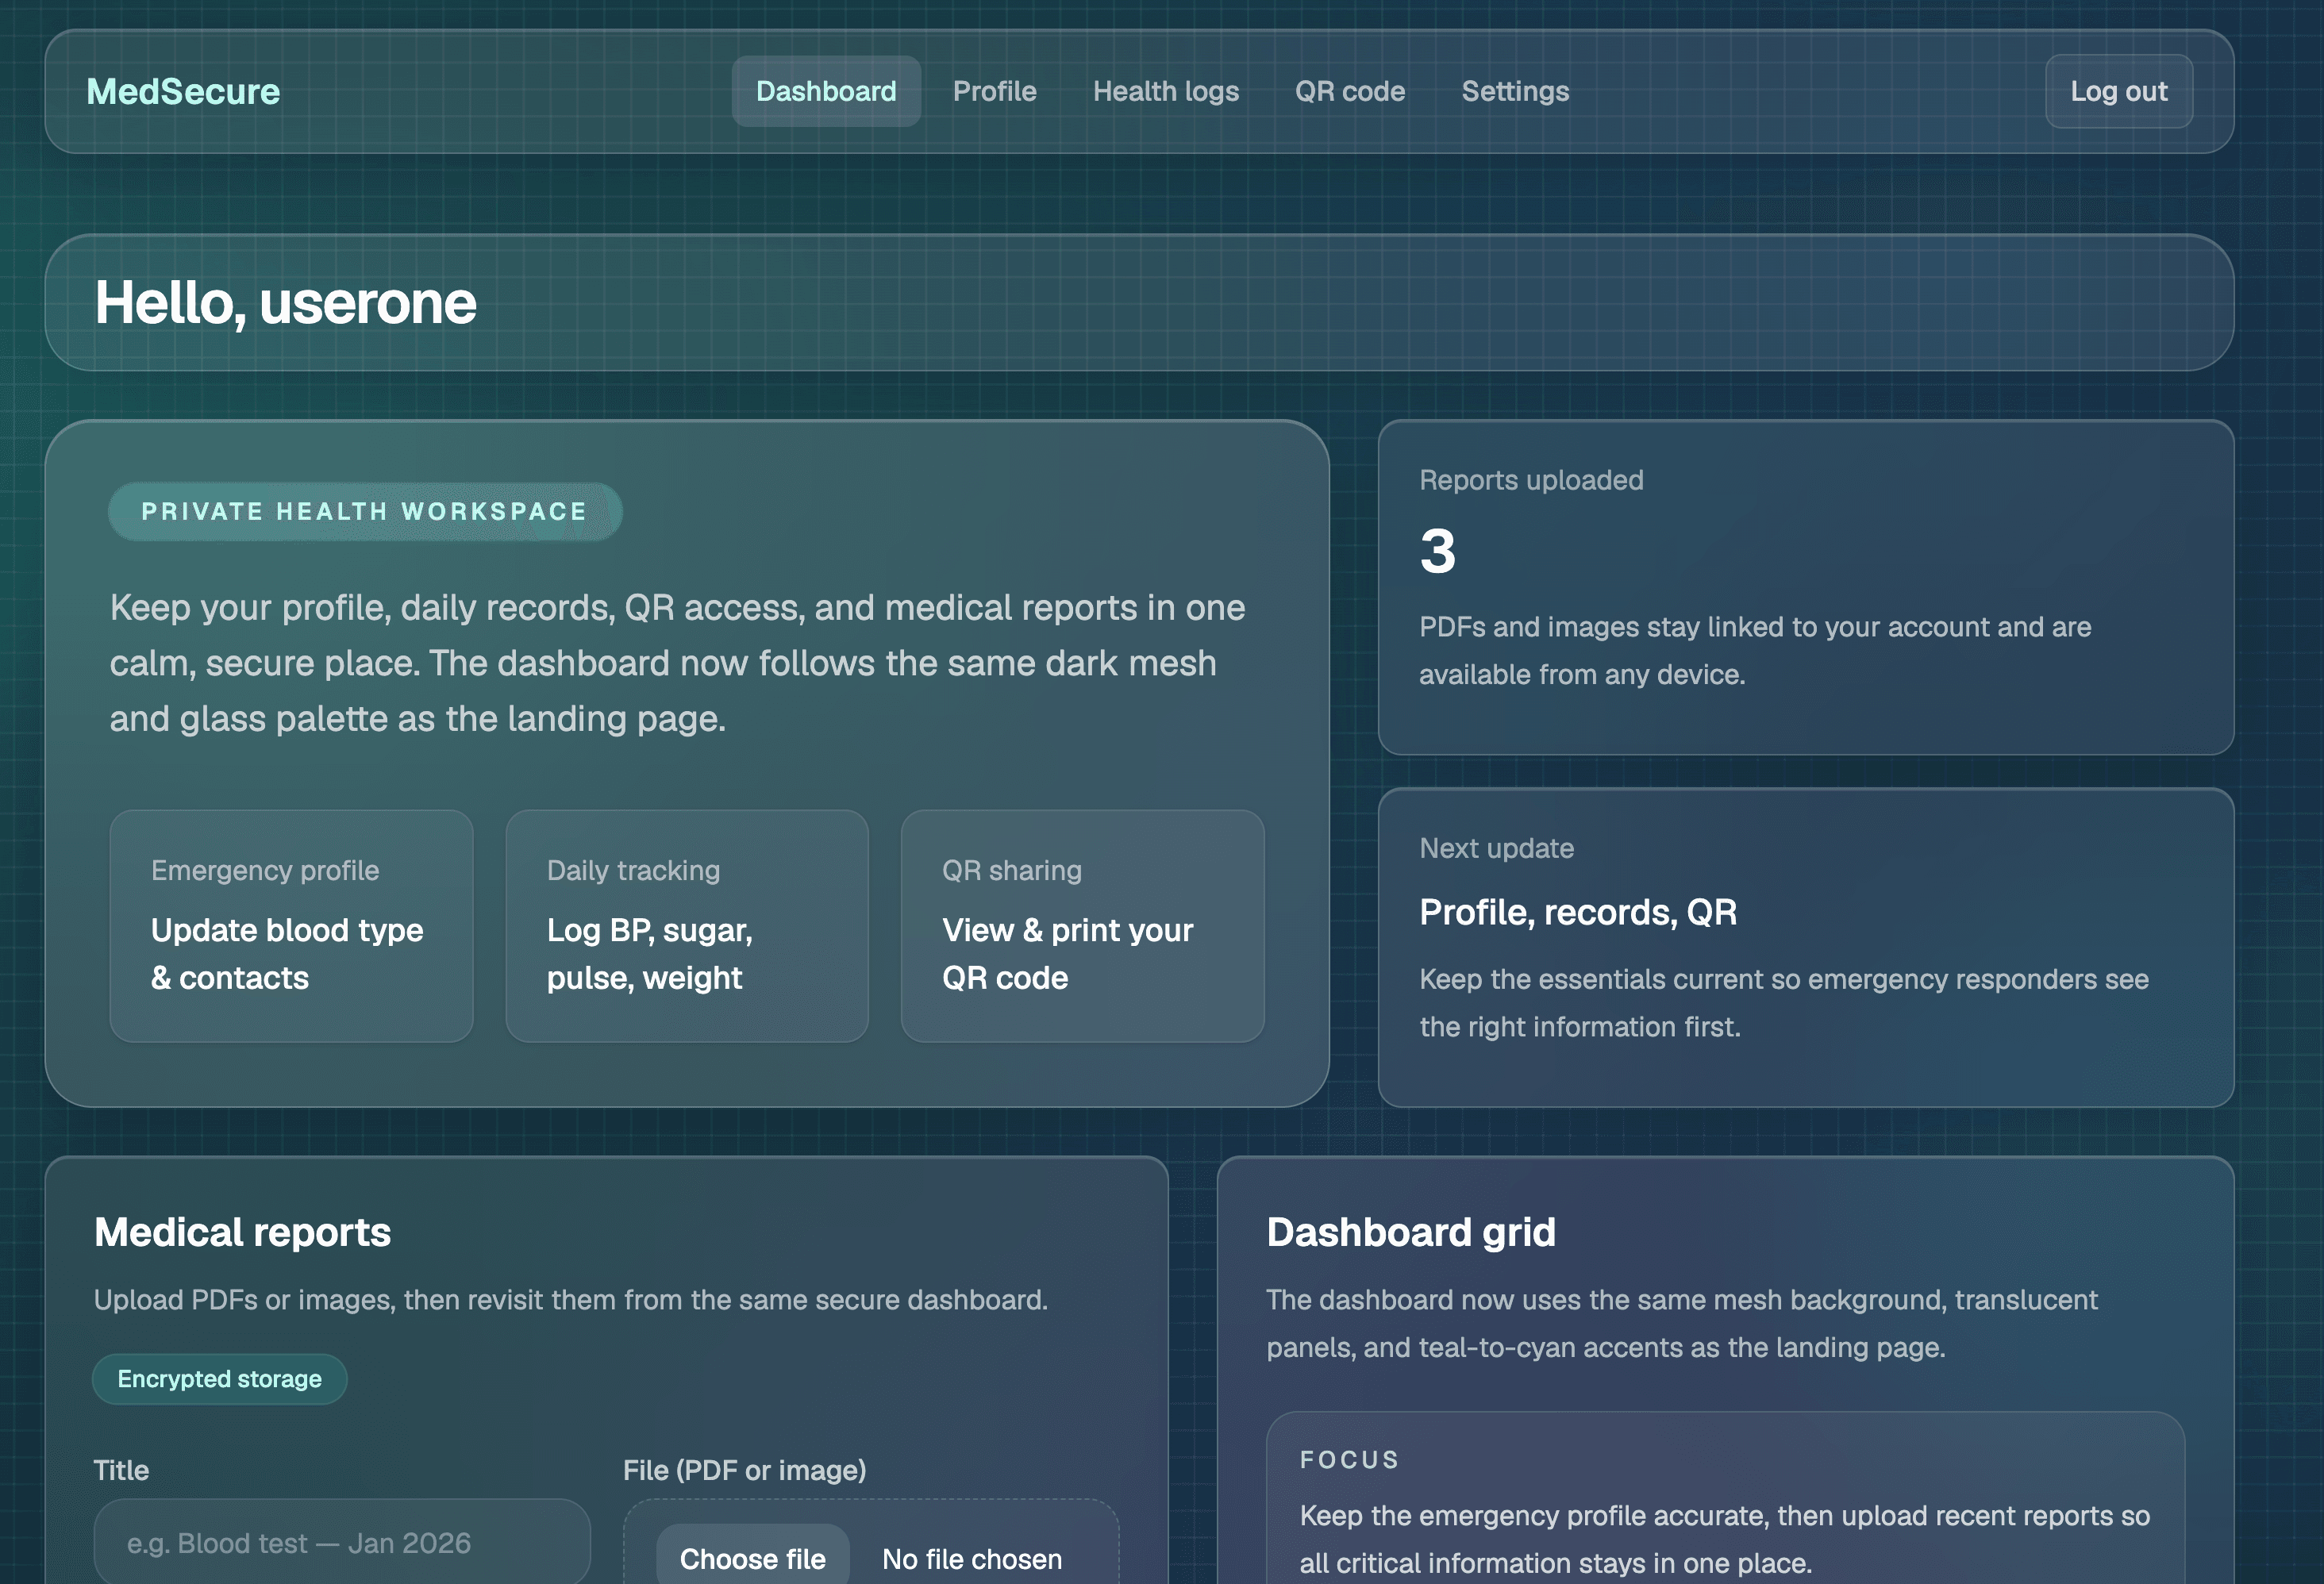Click the MedSecure logo
The image size is (2324, 1584).
tap(183, 92)
